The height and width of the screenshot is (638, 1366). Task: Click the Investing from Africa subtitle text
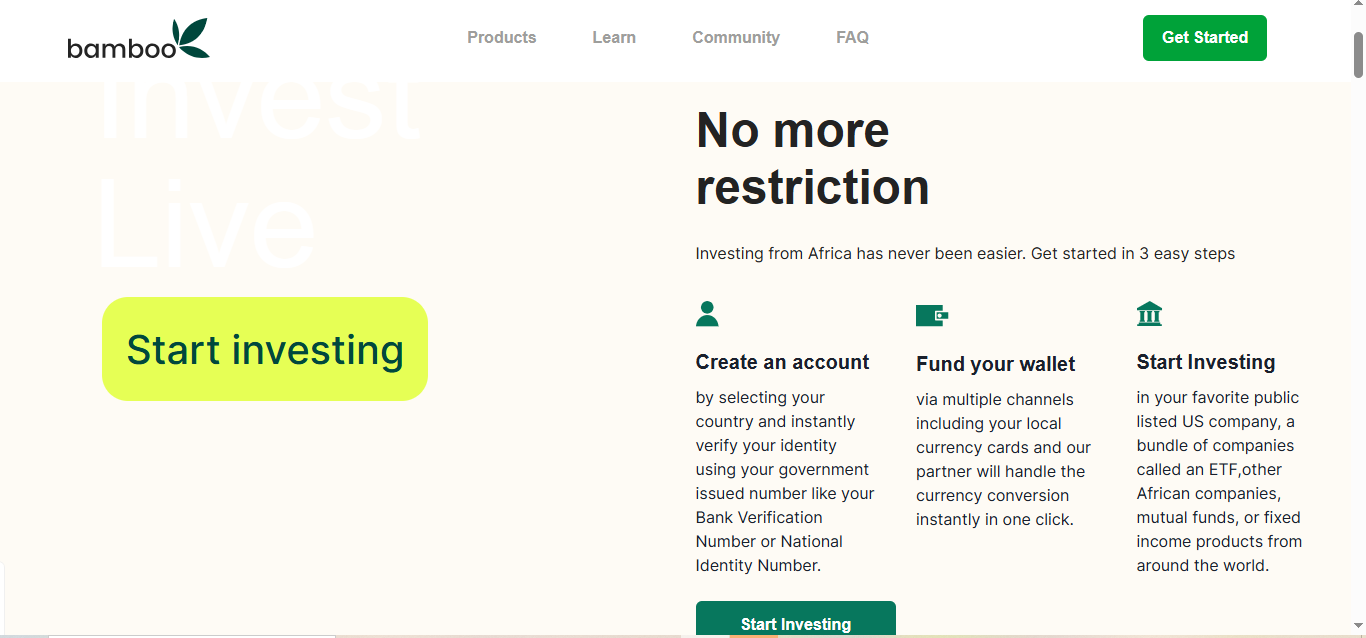[965, 254]
